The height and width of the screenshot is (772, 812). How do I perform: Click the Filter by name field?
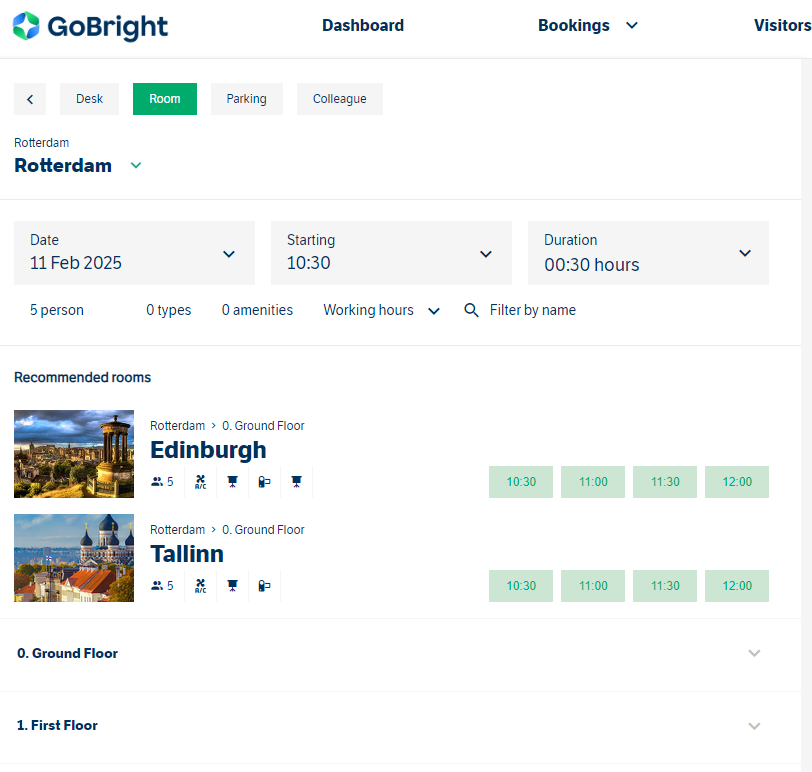(x=533, y=310)
